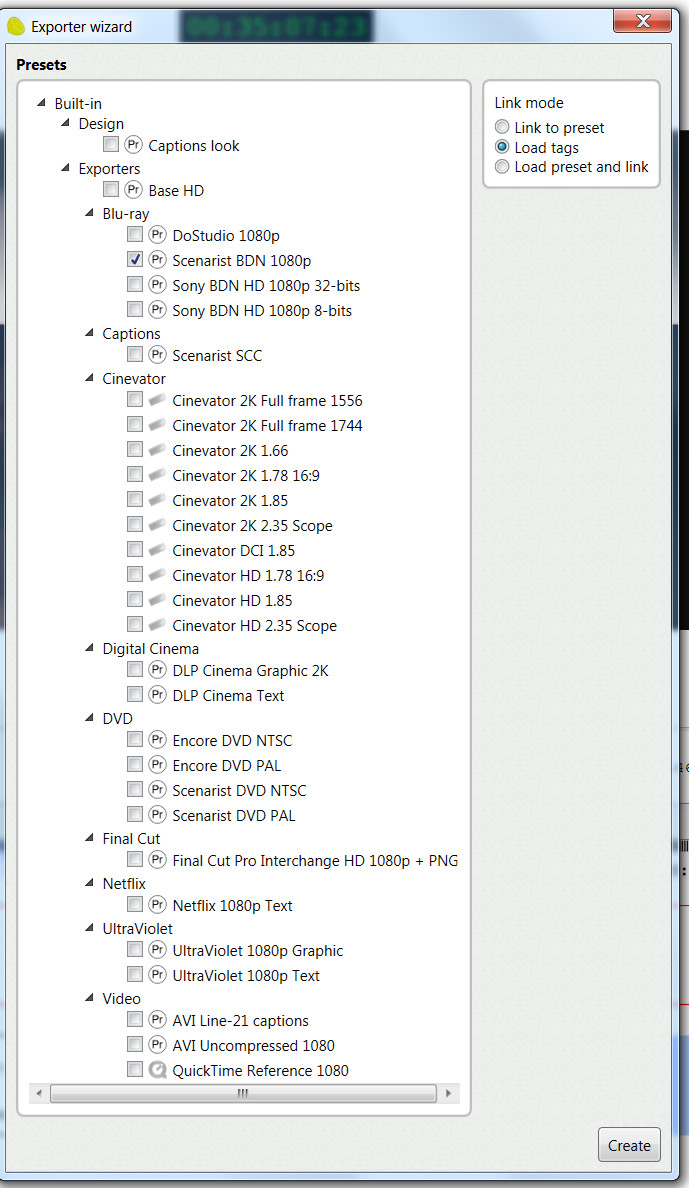
Task: Click the Cinevator icon beside Cinevator 2K 1.66
Action: (158, 450)
